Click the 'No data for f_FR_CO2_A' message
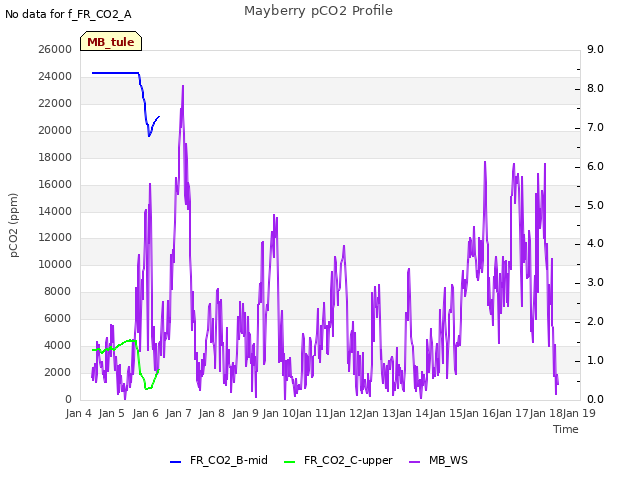 [68, 14]
